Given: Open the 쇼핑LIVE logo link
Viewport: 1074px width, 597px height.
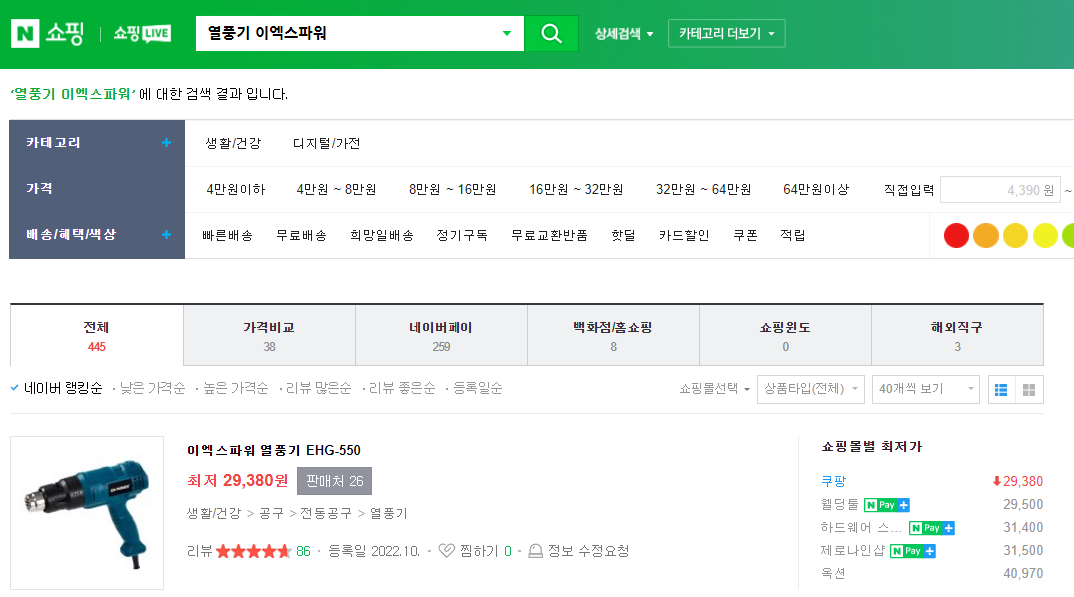Looking at the screenshot, I should [142, 33].
